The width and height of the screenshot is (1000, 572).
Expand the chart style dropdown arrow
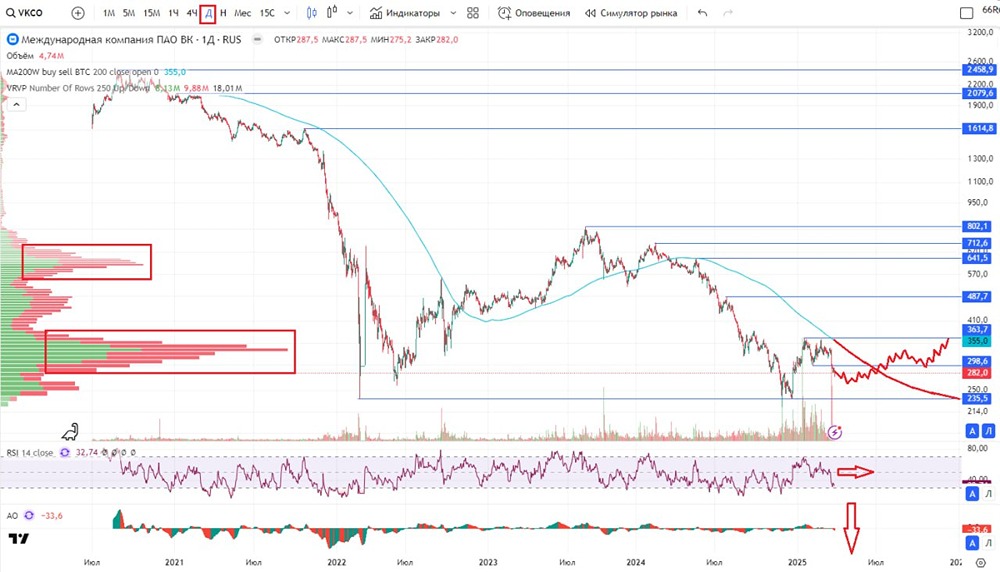(349, 13)
